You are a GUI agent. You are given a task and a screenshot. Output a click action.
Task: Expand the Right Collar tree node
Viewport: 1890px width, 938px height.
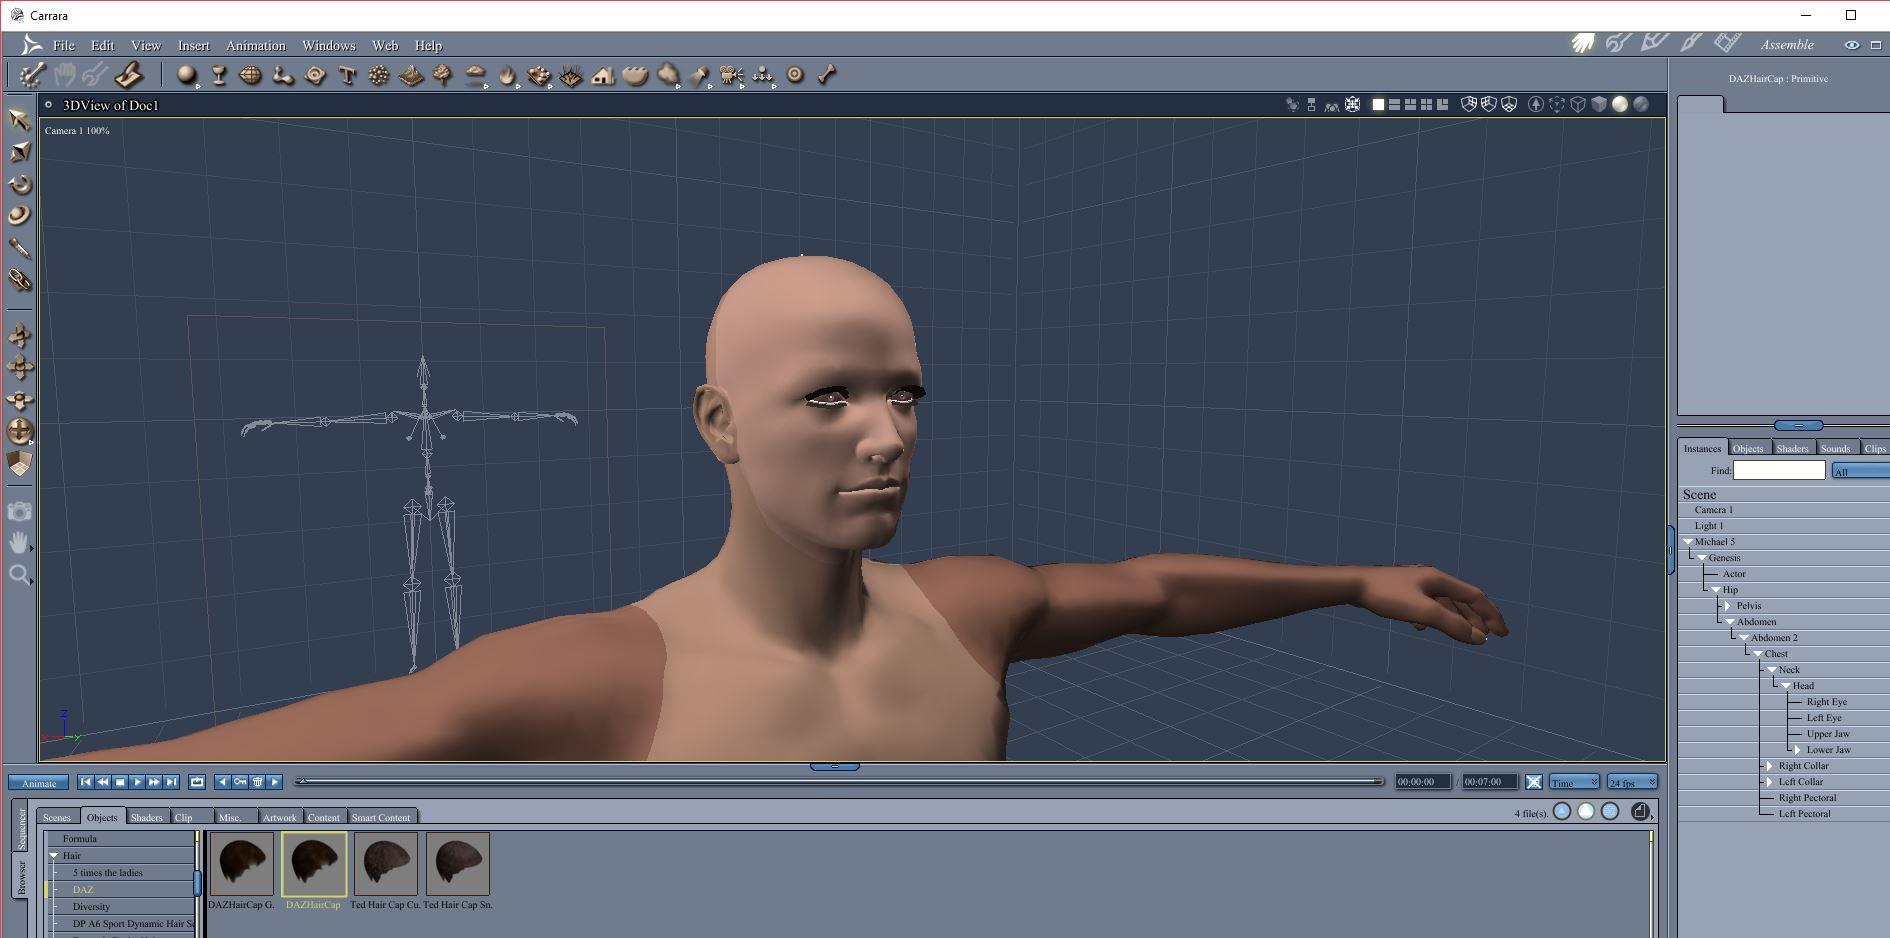(x=1770, y=766)
